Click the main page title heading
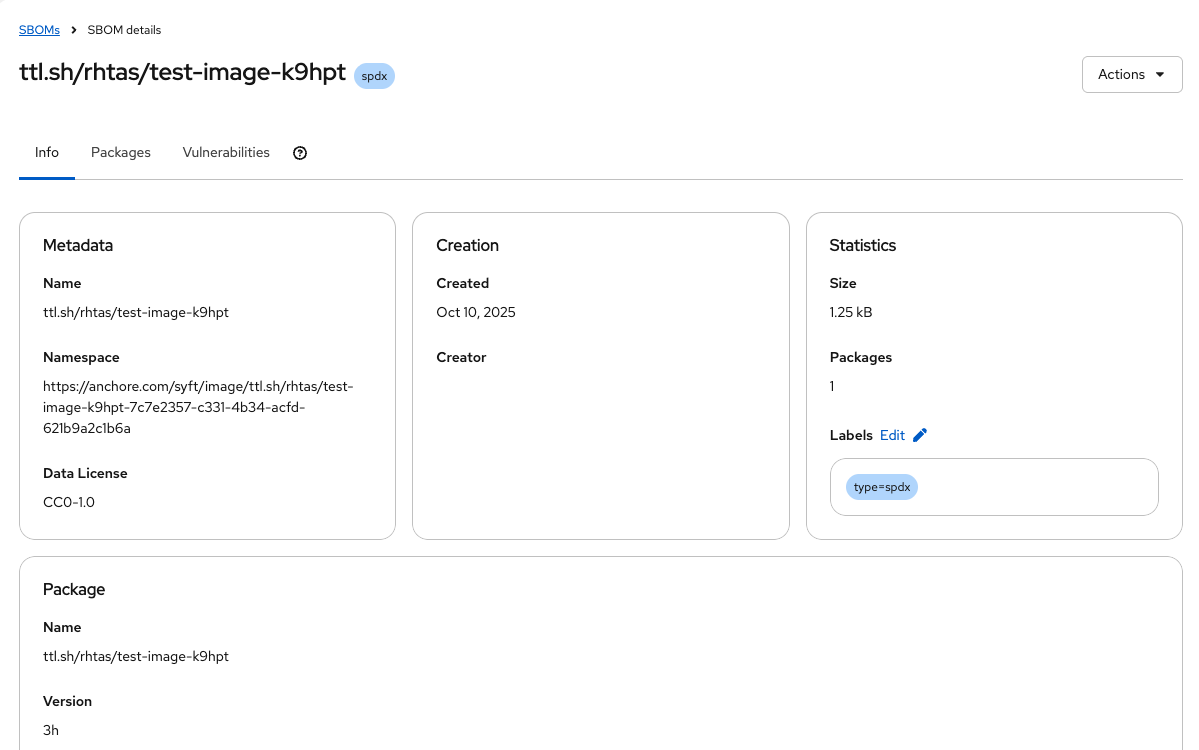Screen dimensions: 1199x750 pos(183,73)
